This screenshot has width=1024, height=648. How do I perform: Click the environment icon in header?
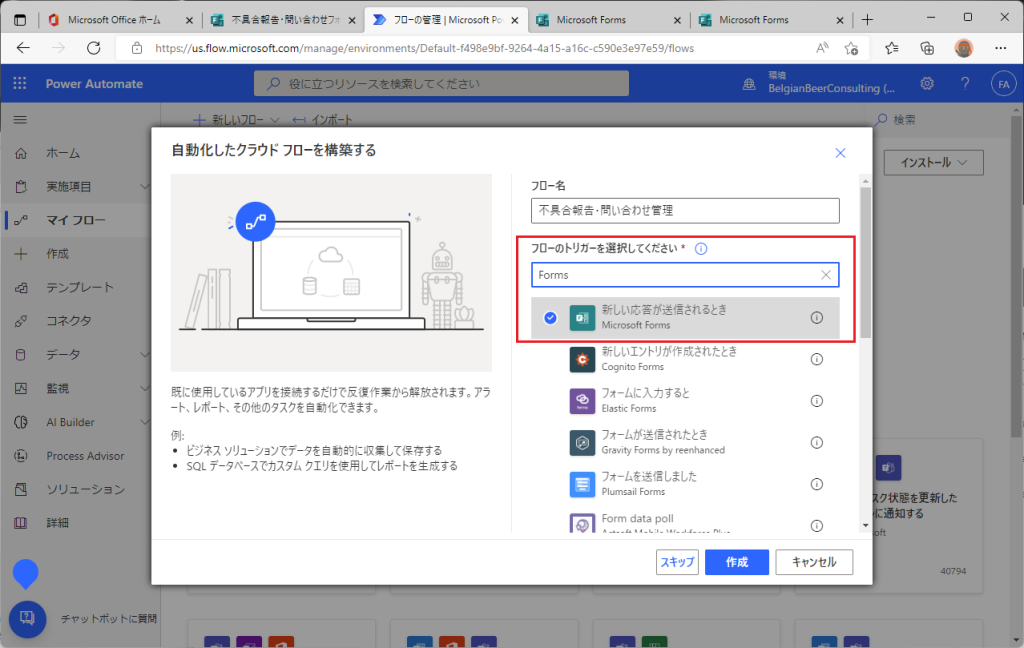click(749, 84)
